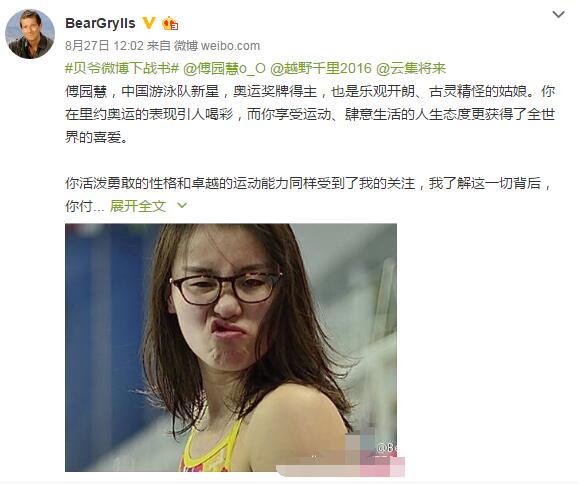This screenshot has height=484, width=578.
Task: Visit the @傅园慧o_O mention
Action: 224,68
